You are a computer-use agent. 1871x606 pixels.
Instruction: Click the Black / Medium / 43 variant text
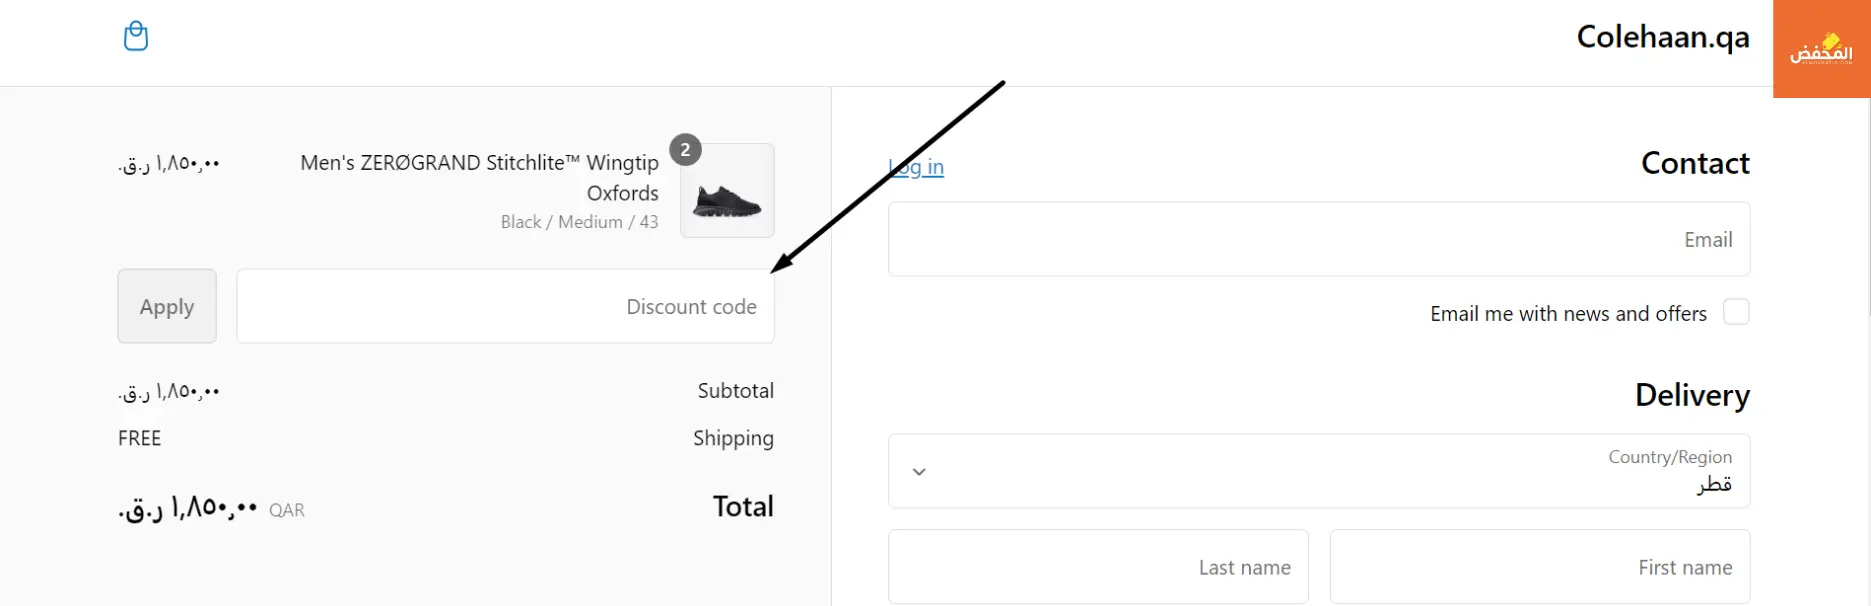[x=580, y=222]
